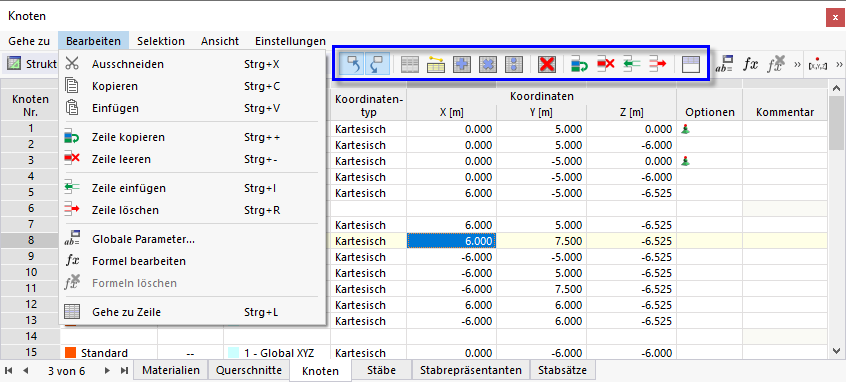Click Kartesisch cell in row 15
Image resolution: width=846 pixels, height=382 pixels.
point(369,353)
